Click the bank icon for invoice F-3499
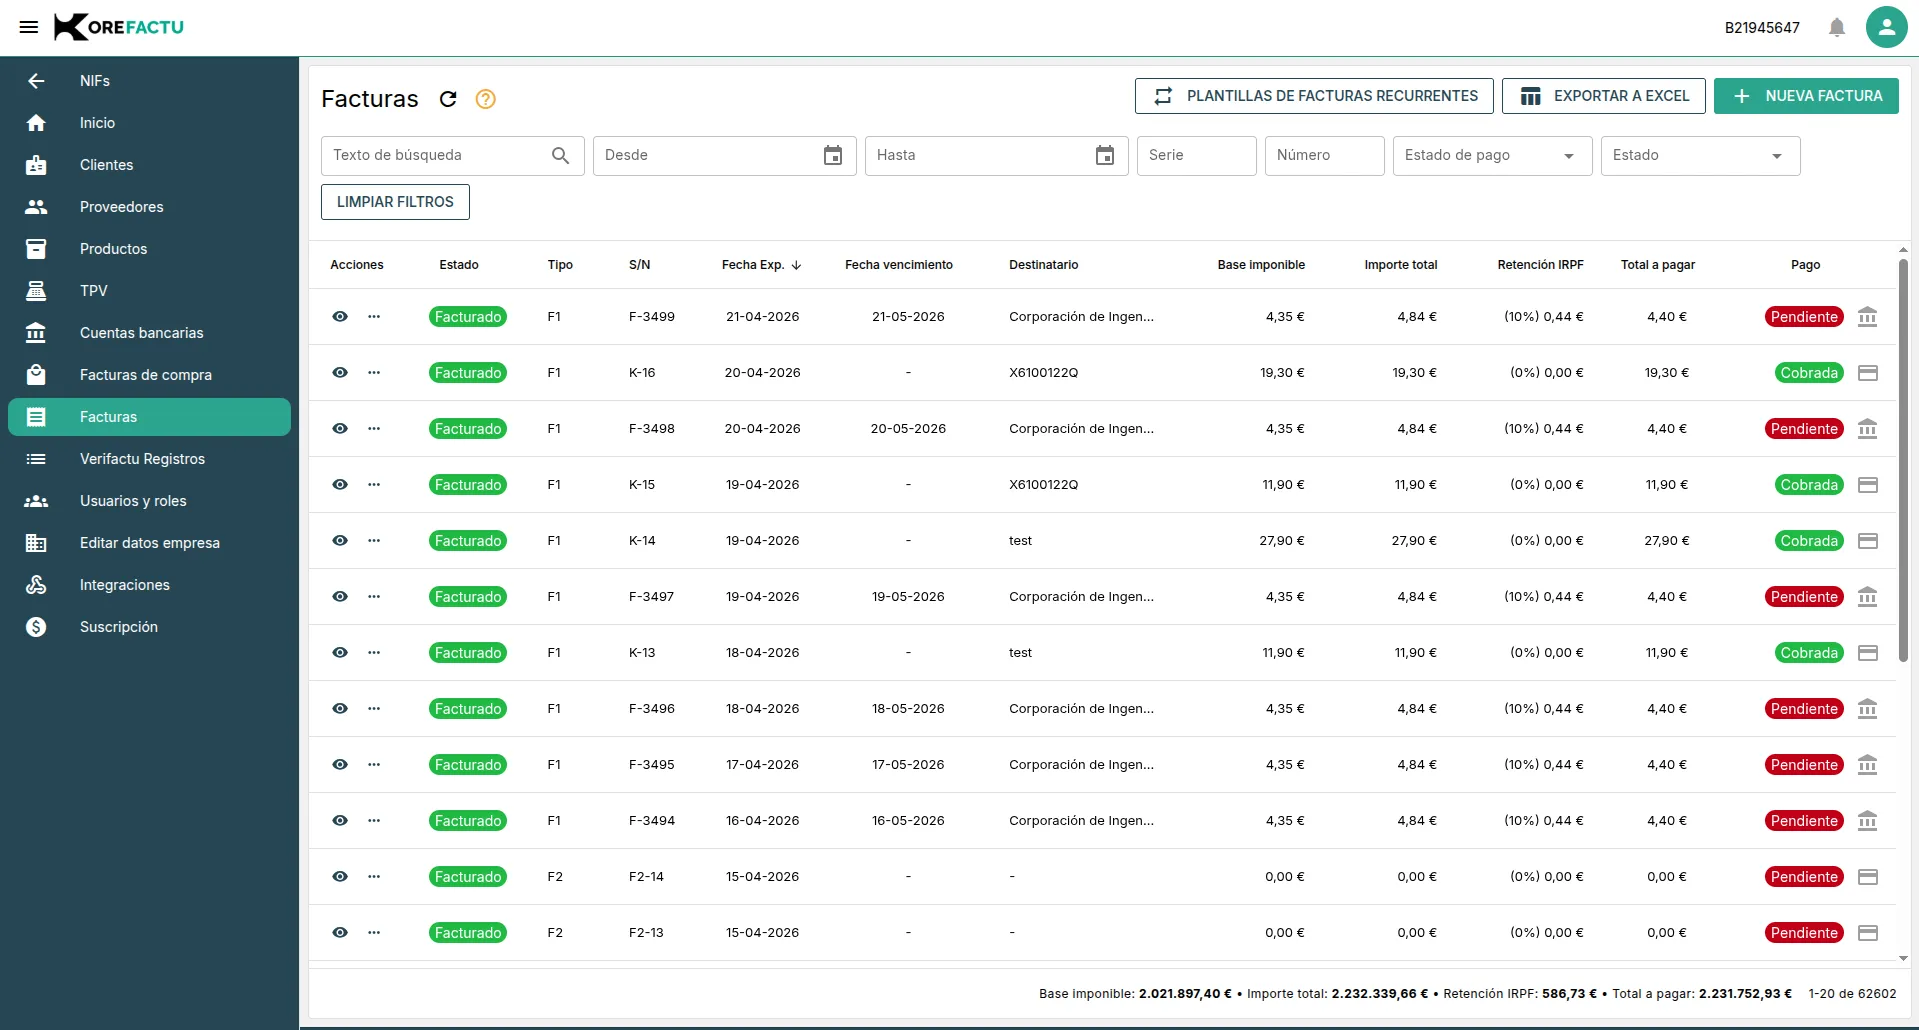The height and width of the screenshot is (1030, 1919). [1867, 317]
